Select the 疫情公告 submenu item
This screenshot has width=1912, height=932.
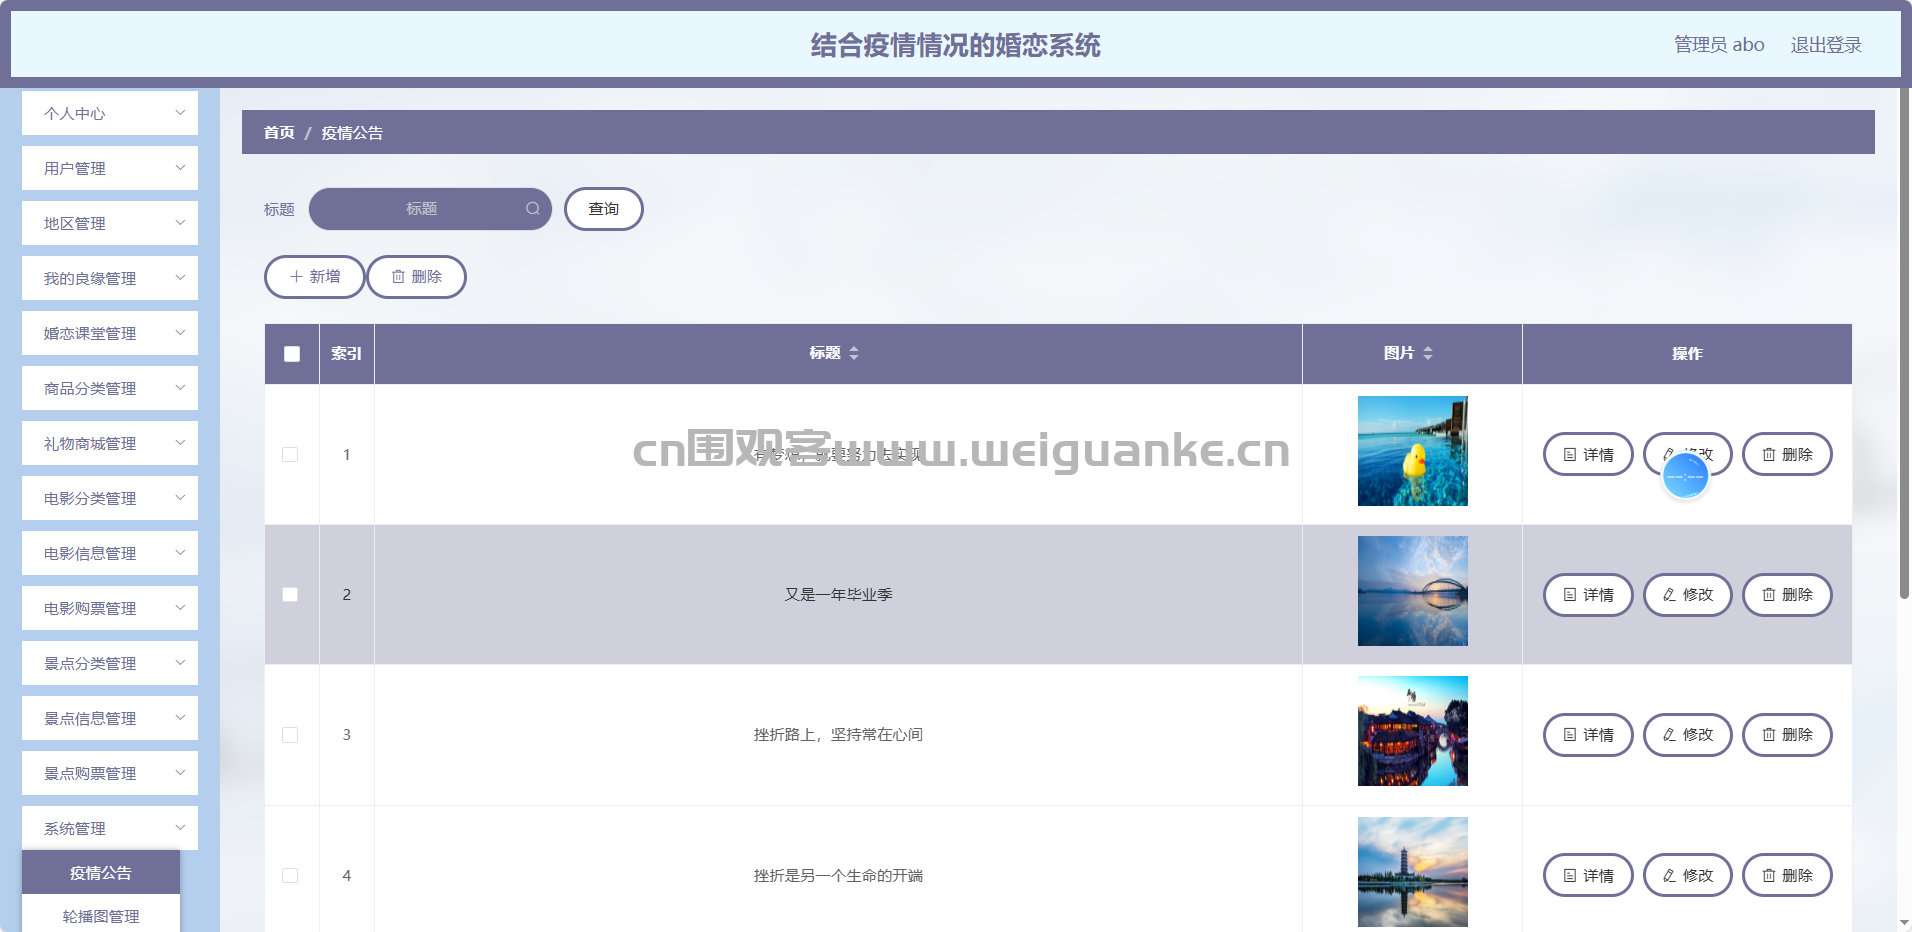click(101, 873)
